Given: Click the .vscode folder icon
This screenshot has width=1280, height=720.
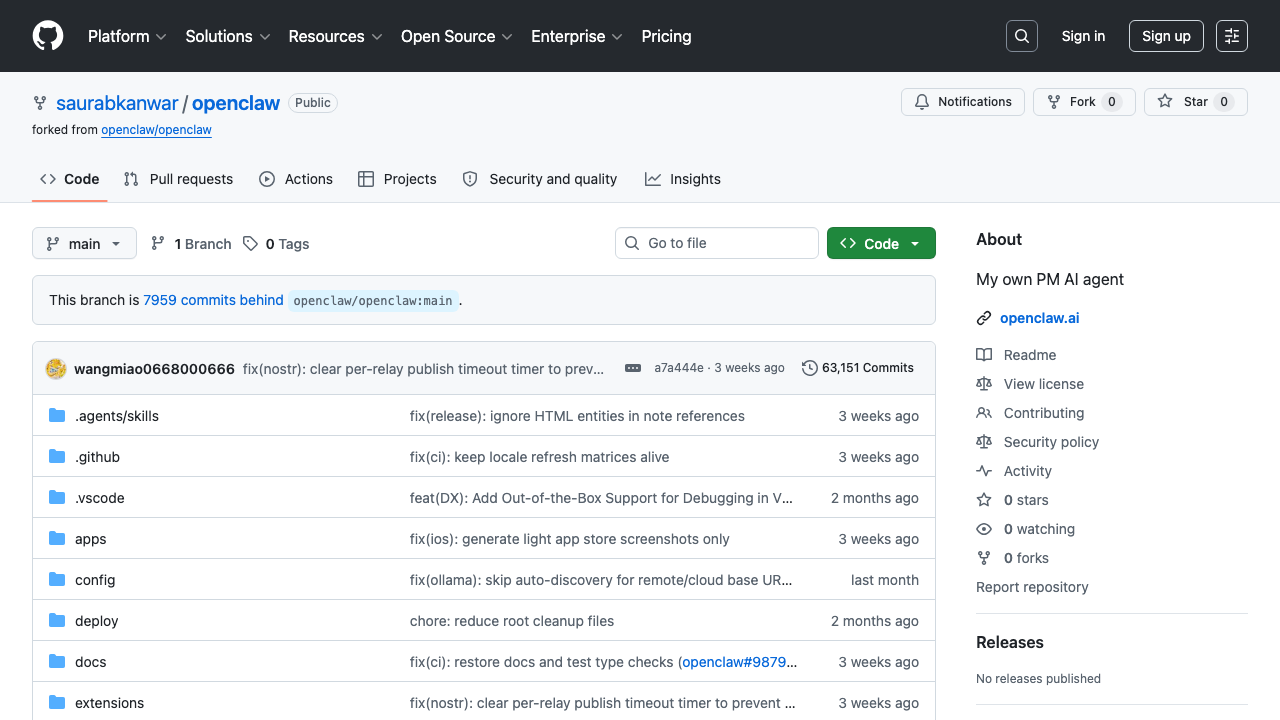Looking at the screenshot, I should click(57, 498).
